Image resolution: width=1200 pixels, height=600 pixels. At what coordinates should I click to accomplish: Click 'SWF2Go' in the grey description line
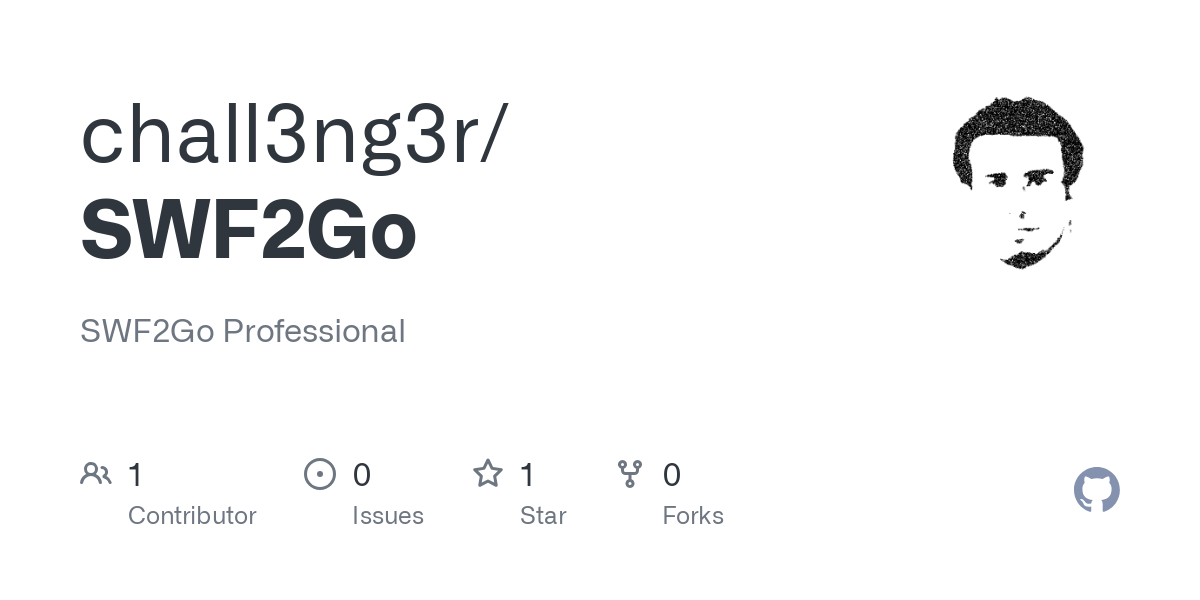coord(147,331)
